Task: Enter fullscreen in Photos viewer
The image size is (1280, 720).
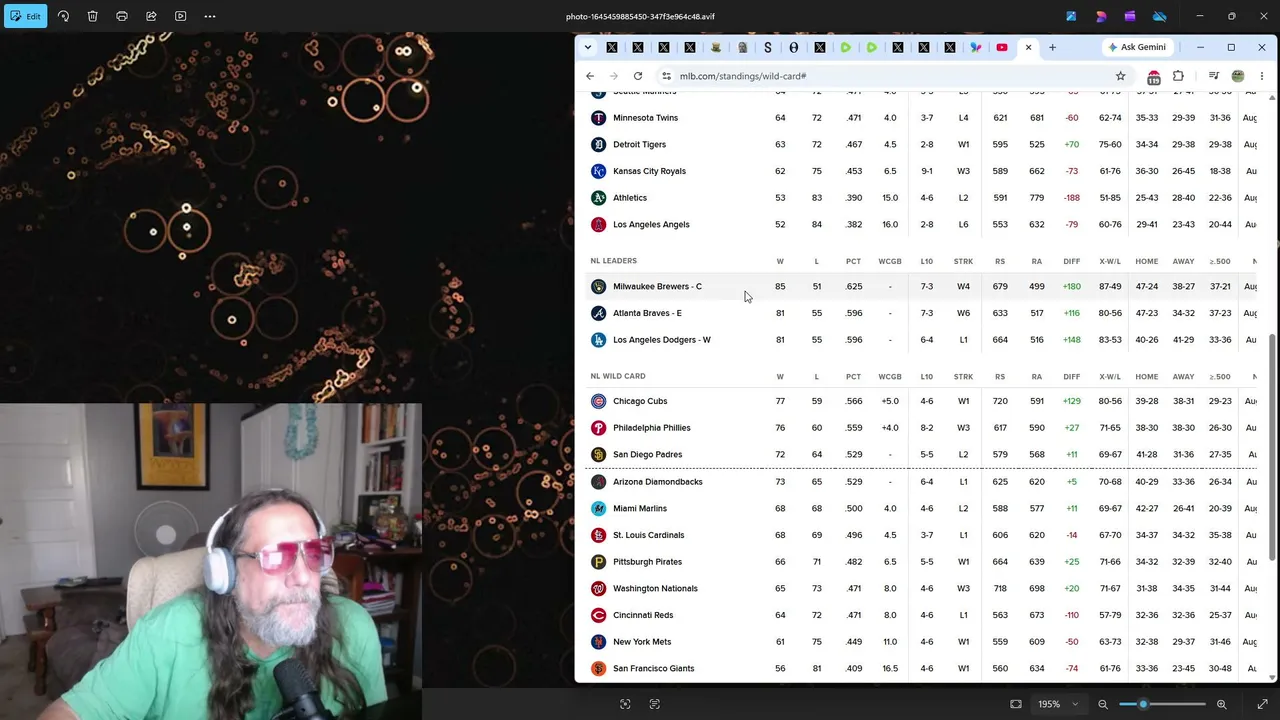Action: [1262, 704]
